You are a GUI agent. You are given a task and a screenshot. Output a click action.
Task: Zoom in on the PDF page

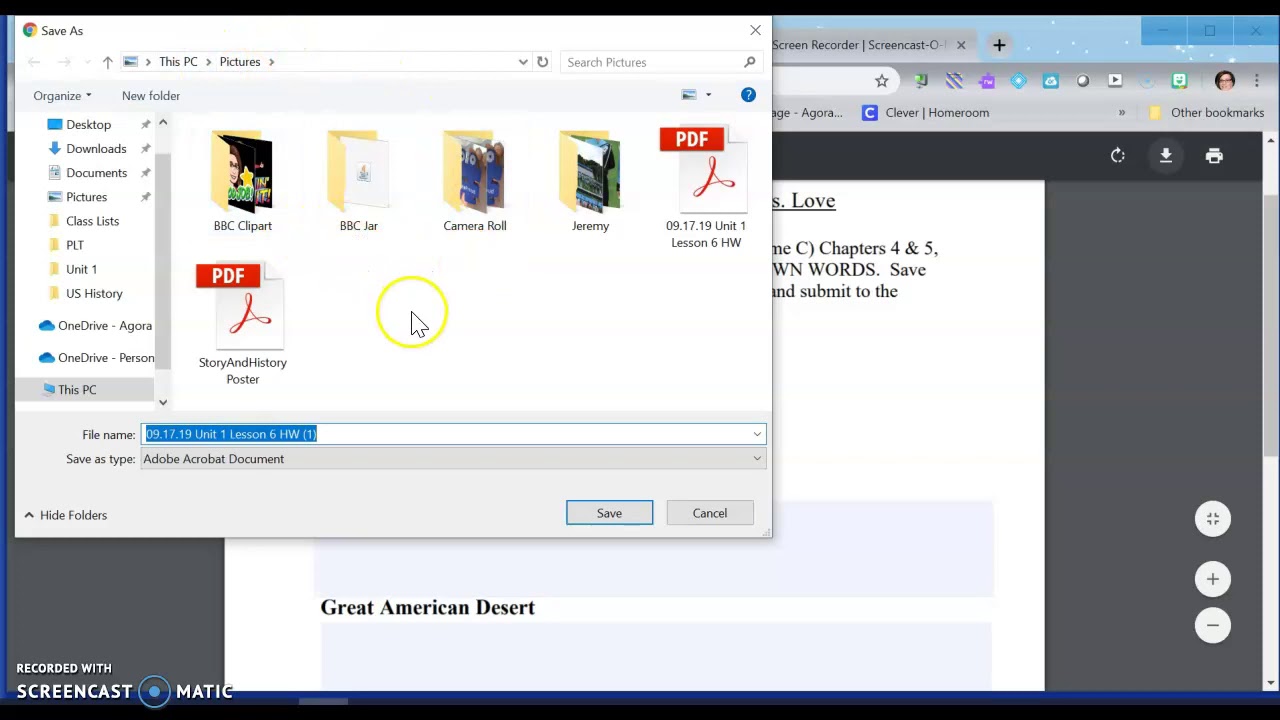pyautogui.click(x=1213, y=579)
